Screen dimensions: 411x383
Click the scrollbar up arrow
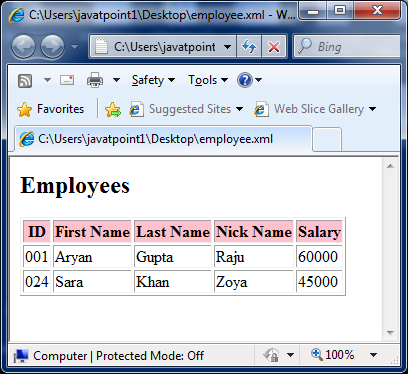(391, 166)
